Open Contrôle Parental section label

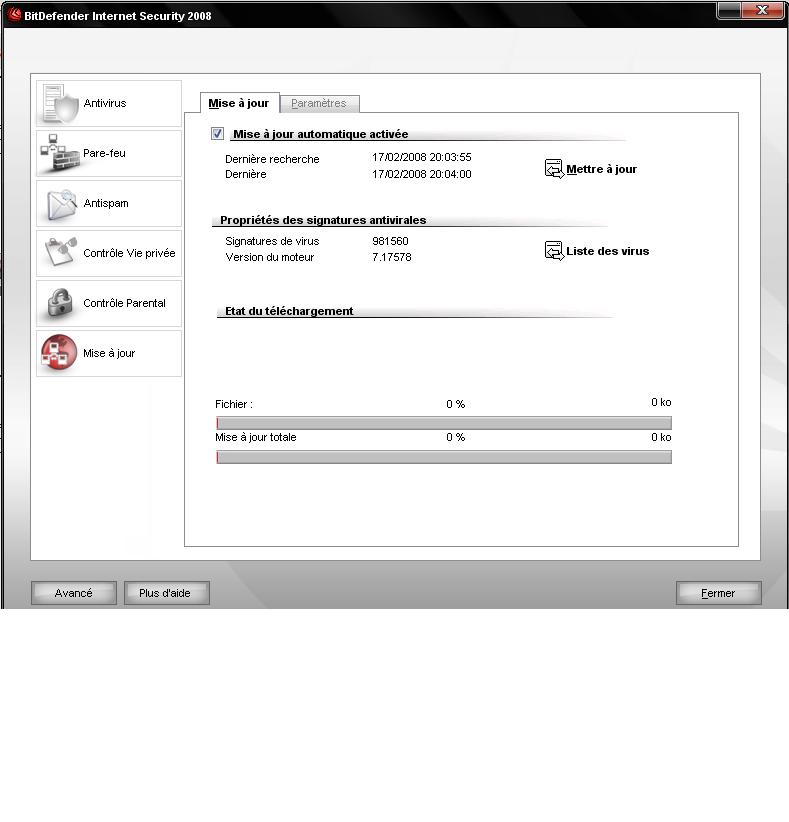124,303
